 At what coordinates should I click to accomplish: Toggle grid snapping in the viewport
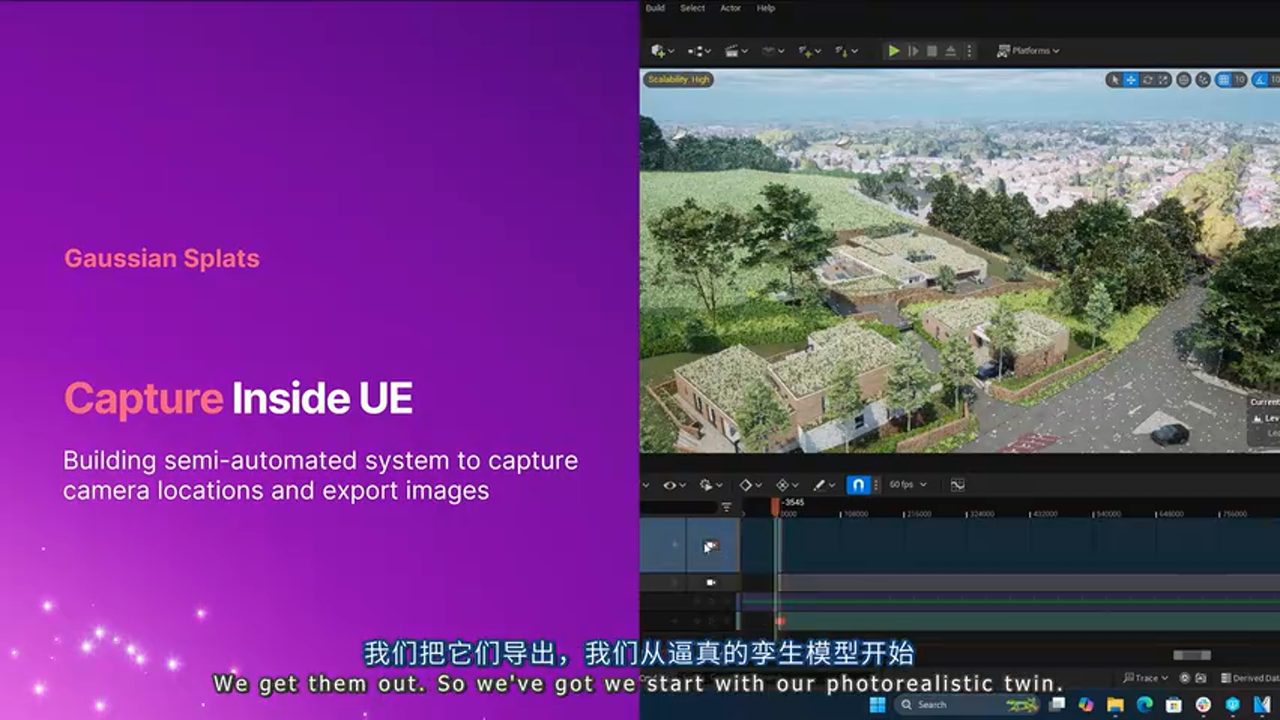point(1222,80)
